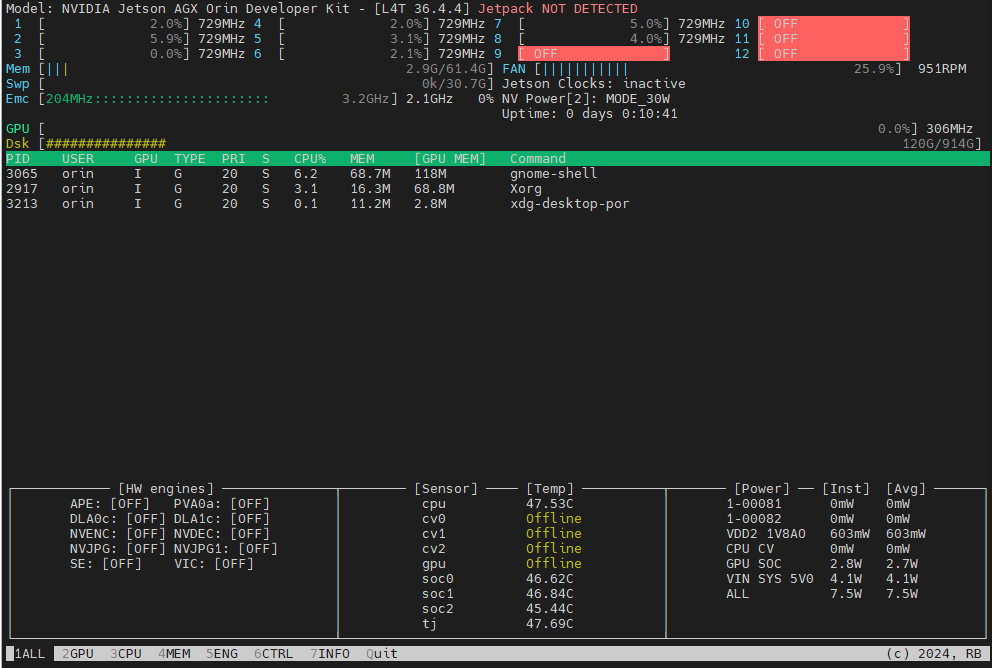Click the TYPE column header
The image size is (992, 668).
tap(190, 159)
